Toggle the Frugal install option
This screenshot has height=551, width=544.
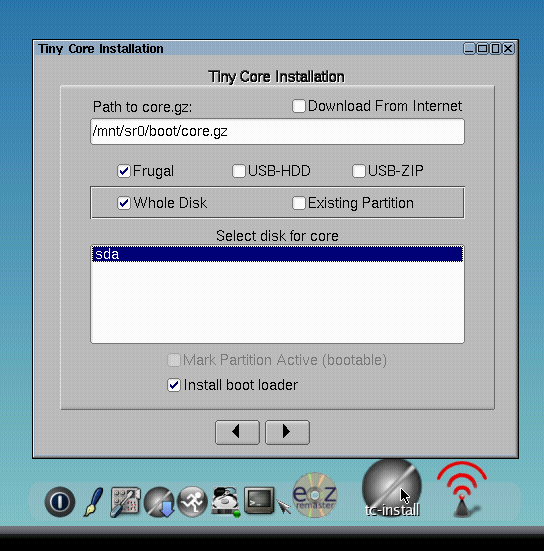(124, 171)
